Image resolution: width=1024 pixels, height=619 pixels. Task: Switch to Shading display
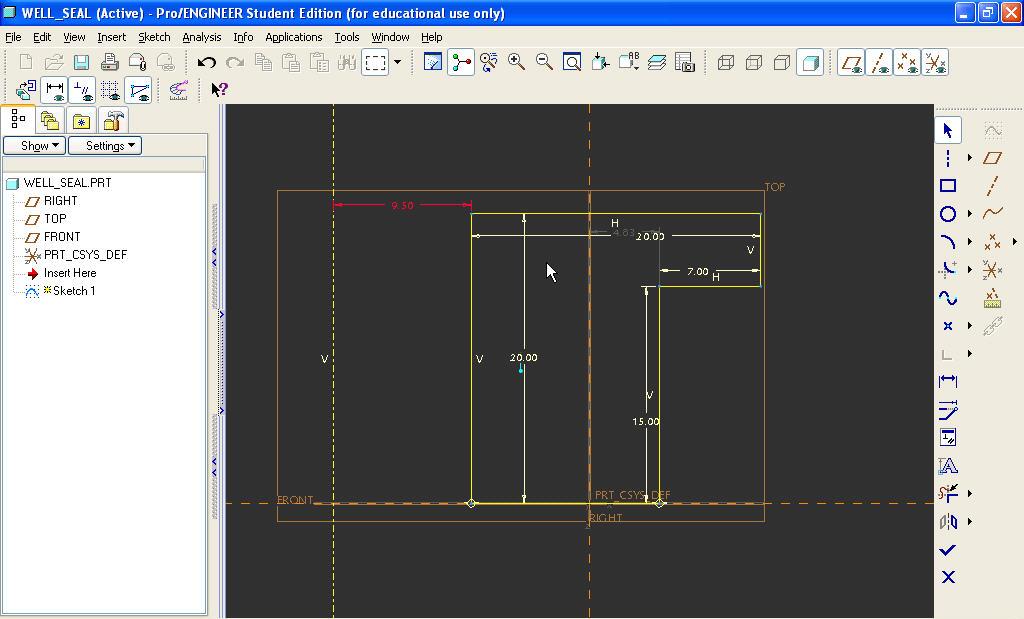pos(810,63)
